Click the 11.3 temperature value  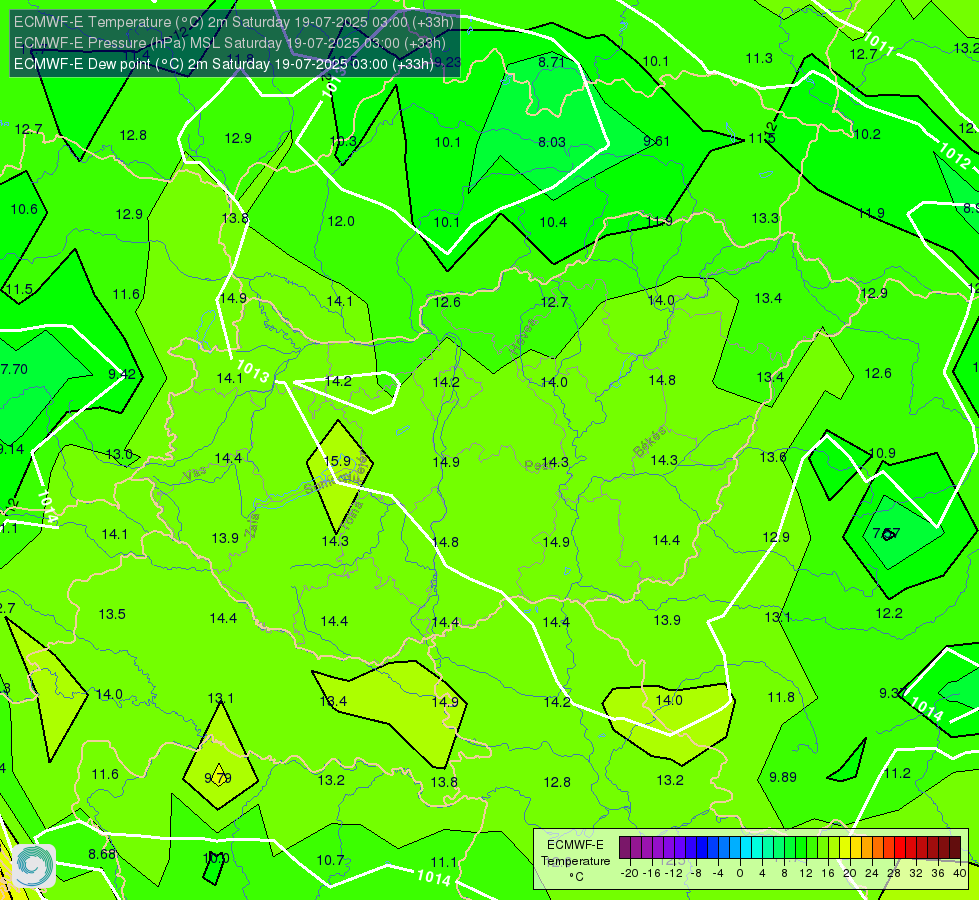pyautogui.click(x=759, y=58)
